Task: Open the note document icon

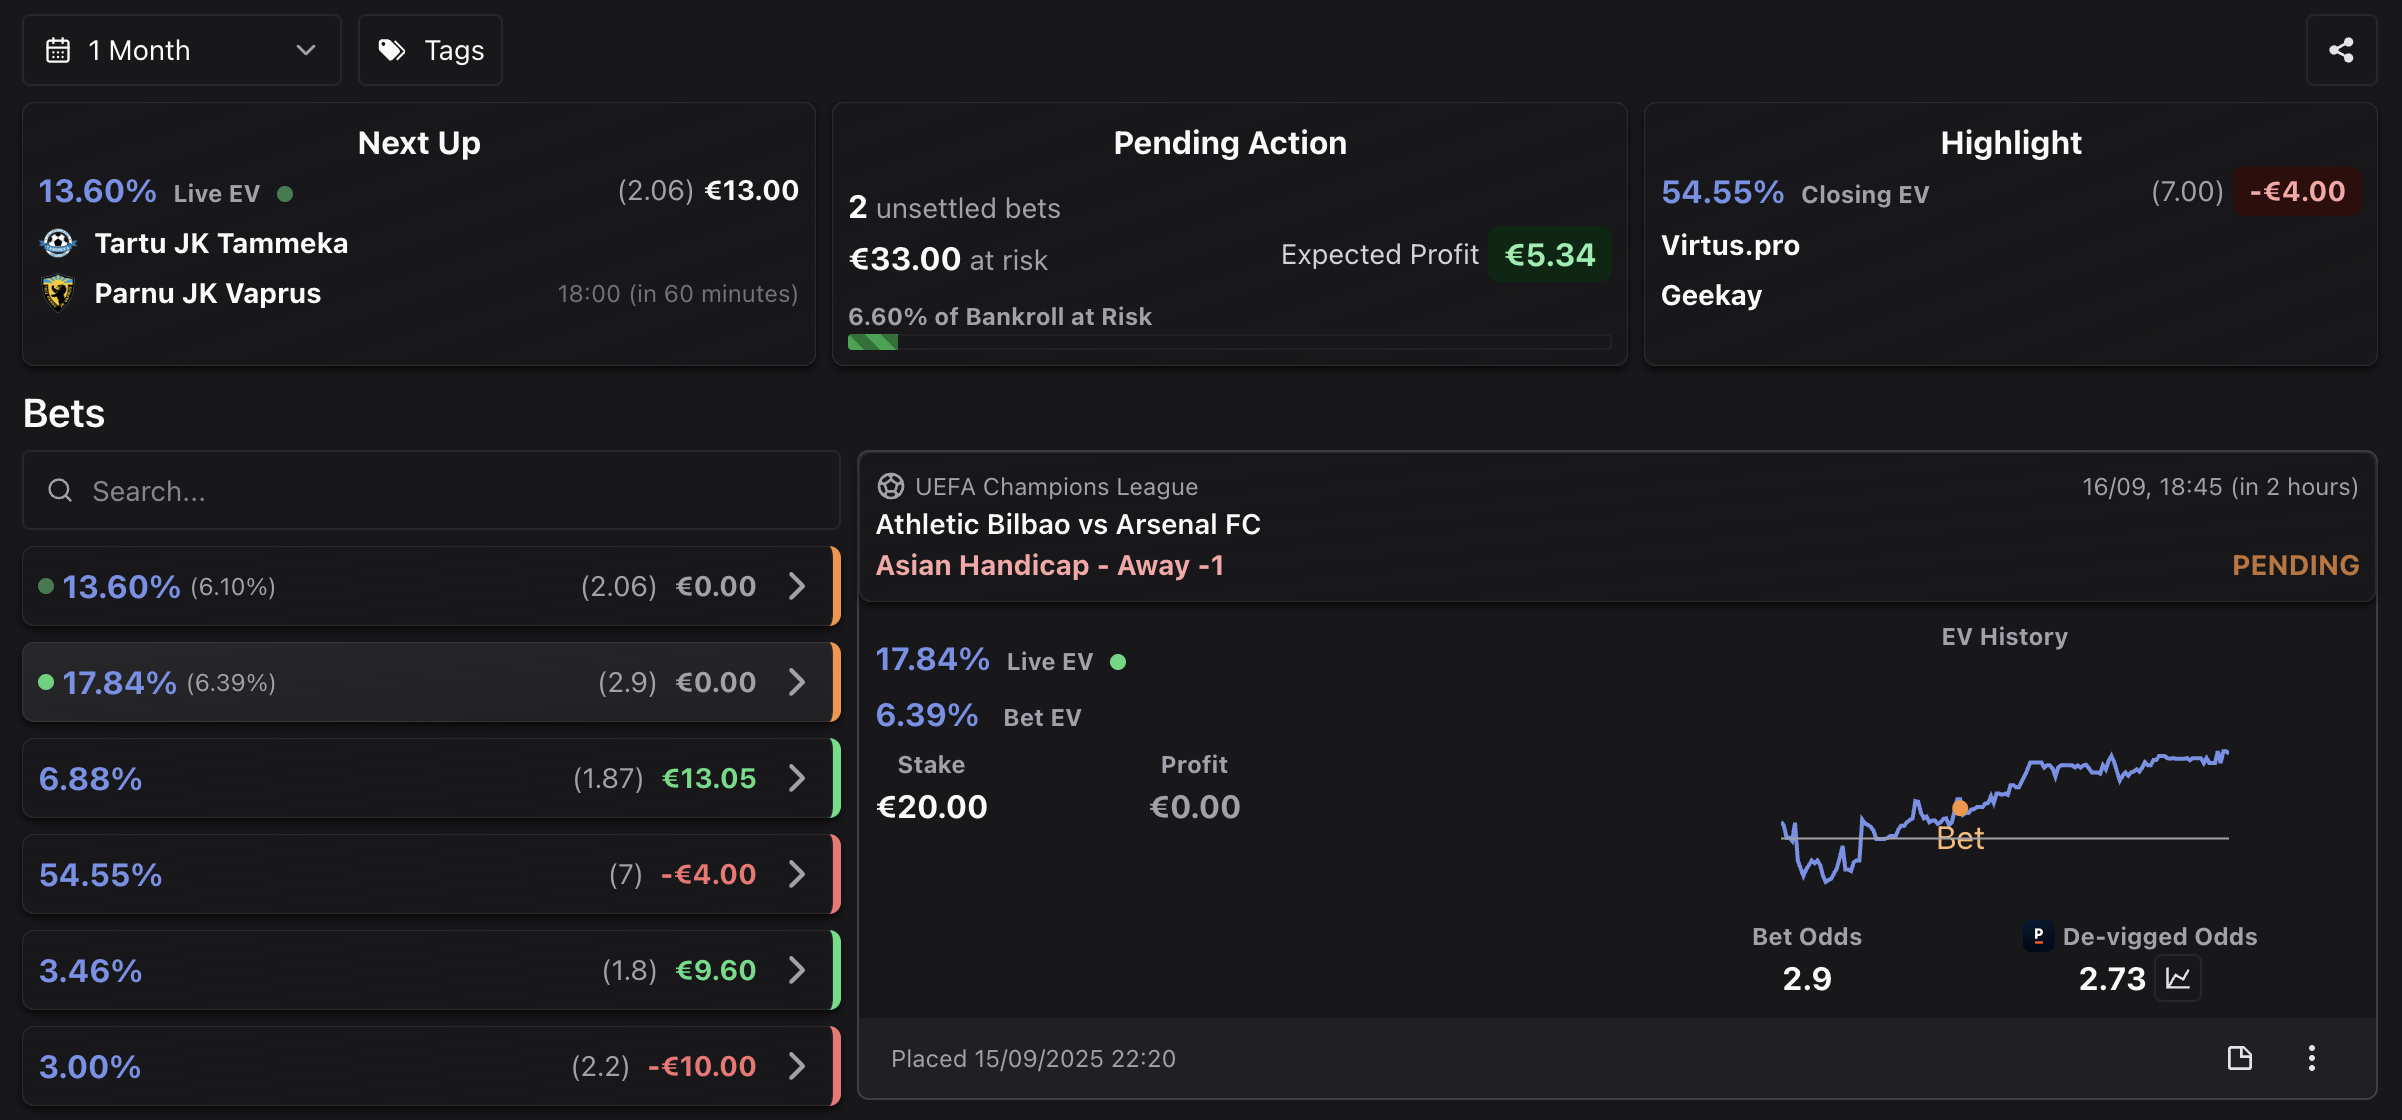Action: [x=2240, y=1058]
